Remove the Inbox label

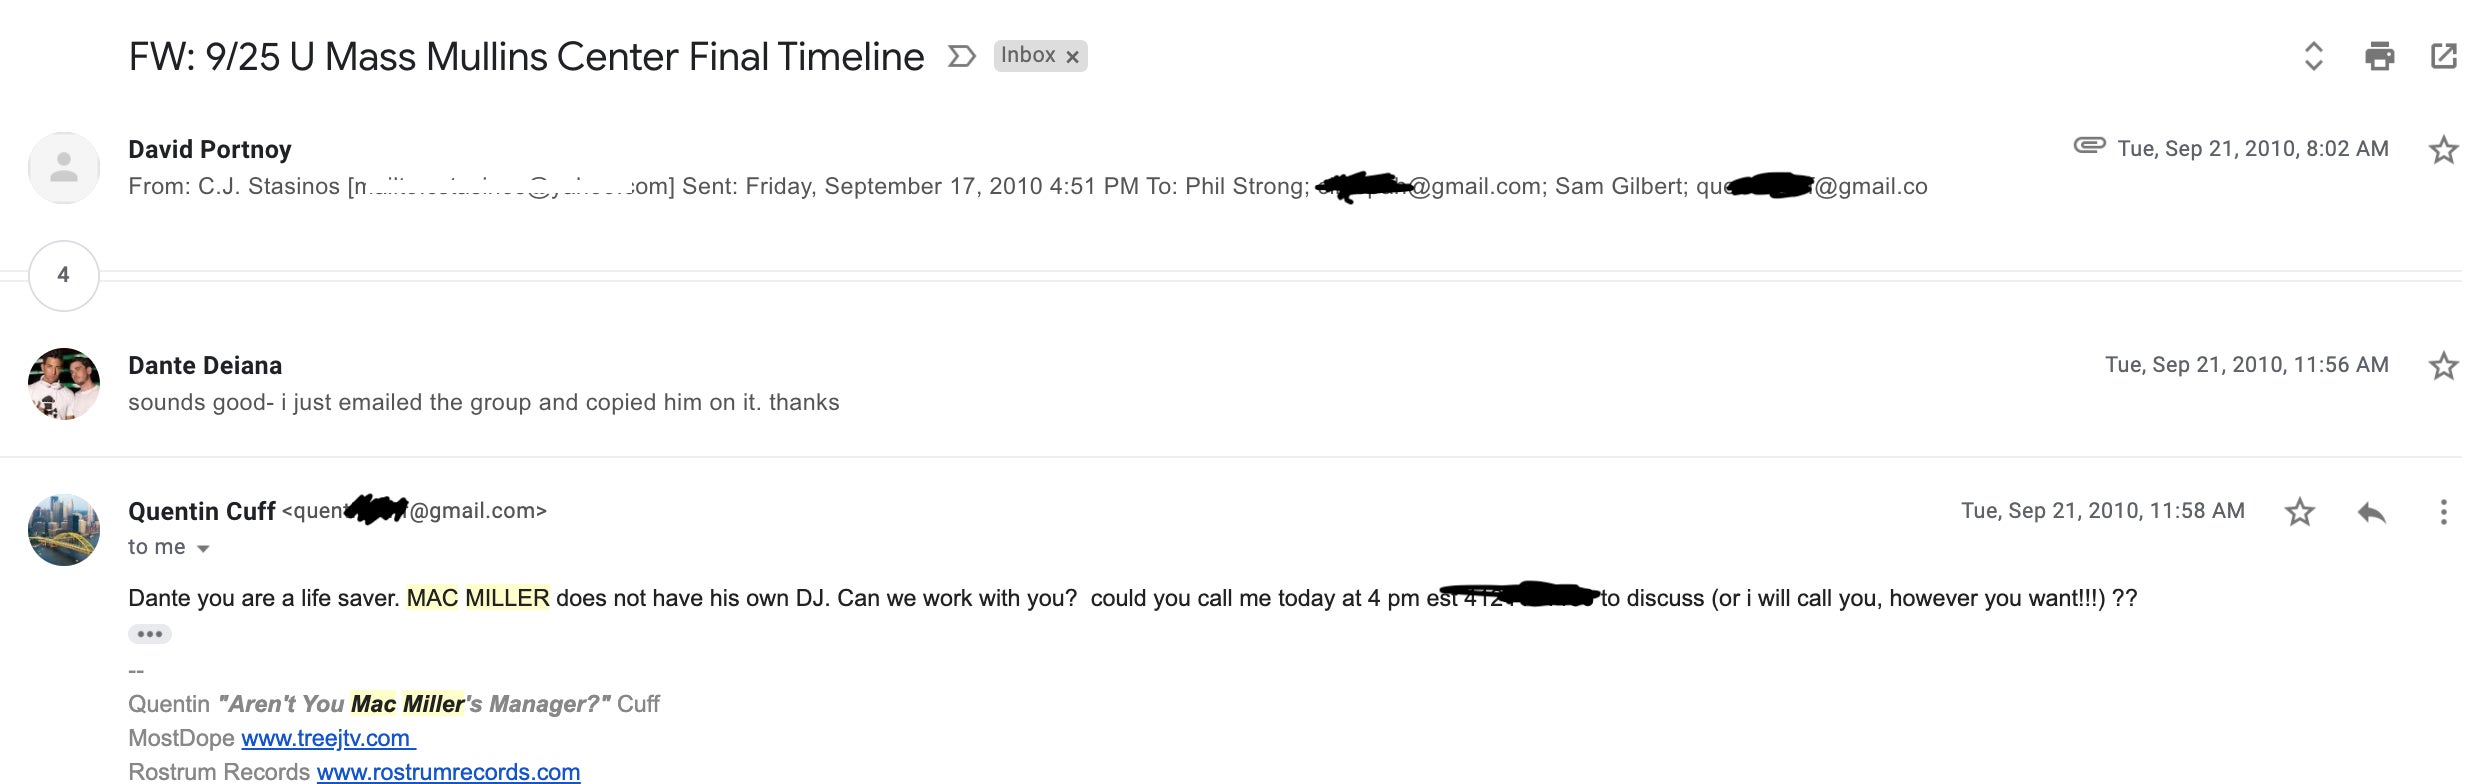[x=1072, y=57]
